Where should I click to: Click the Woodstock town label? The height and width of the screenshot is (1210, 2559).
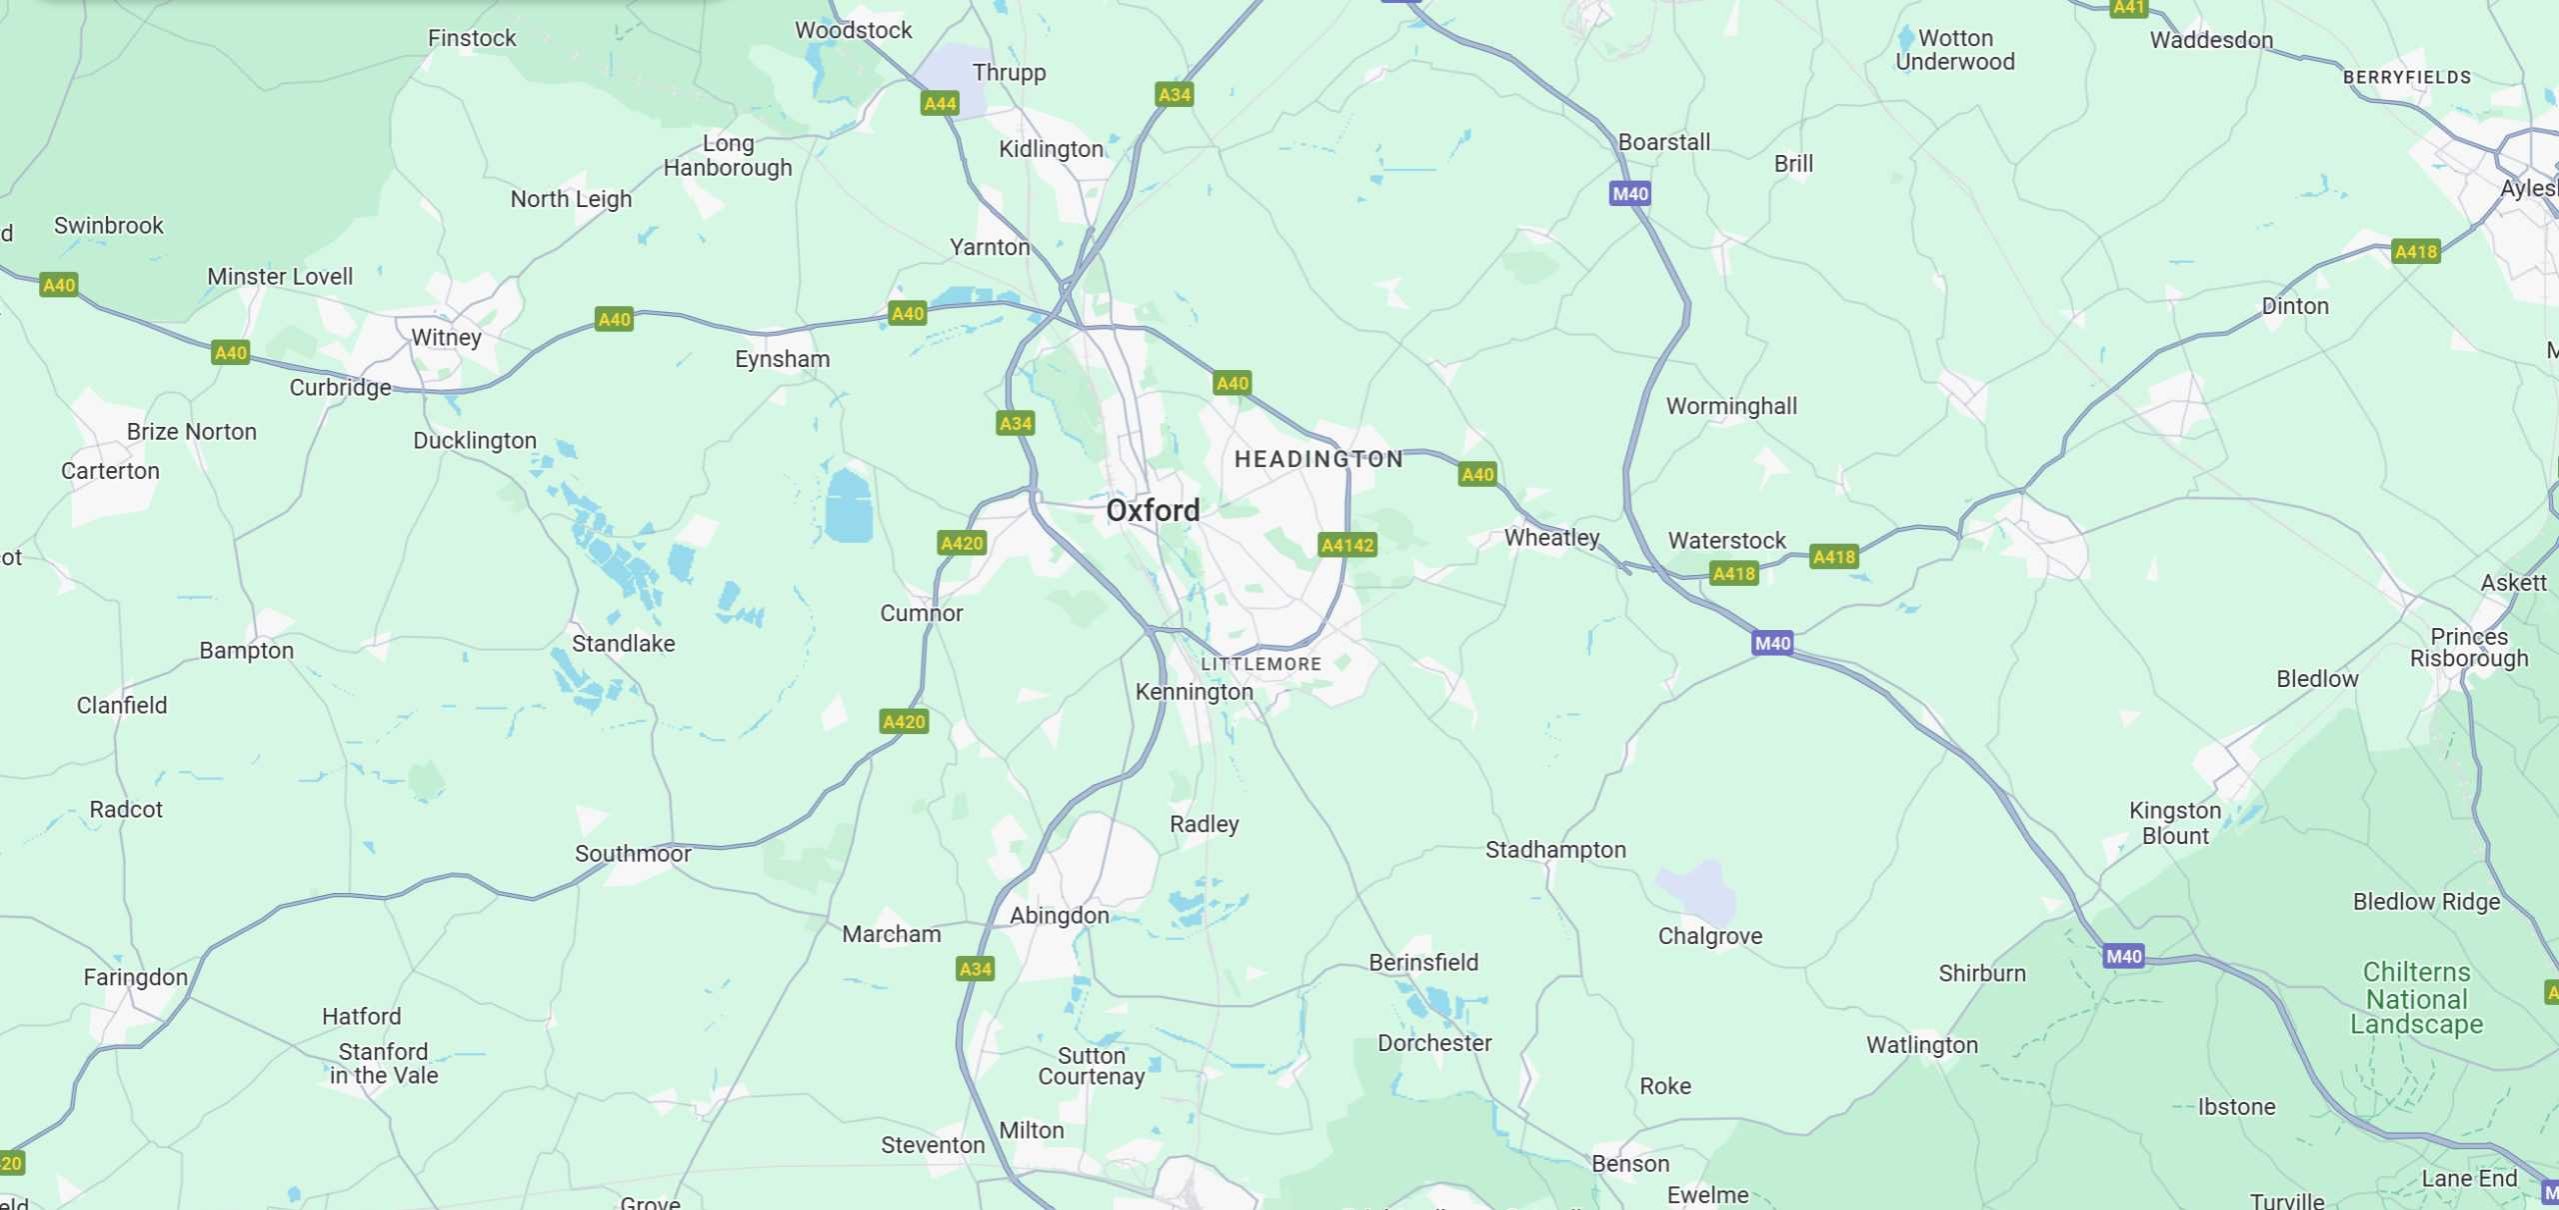(853, 30)
